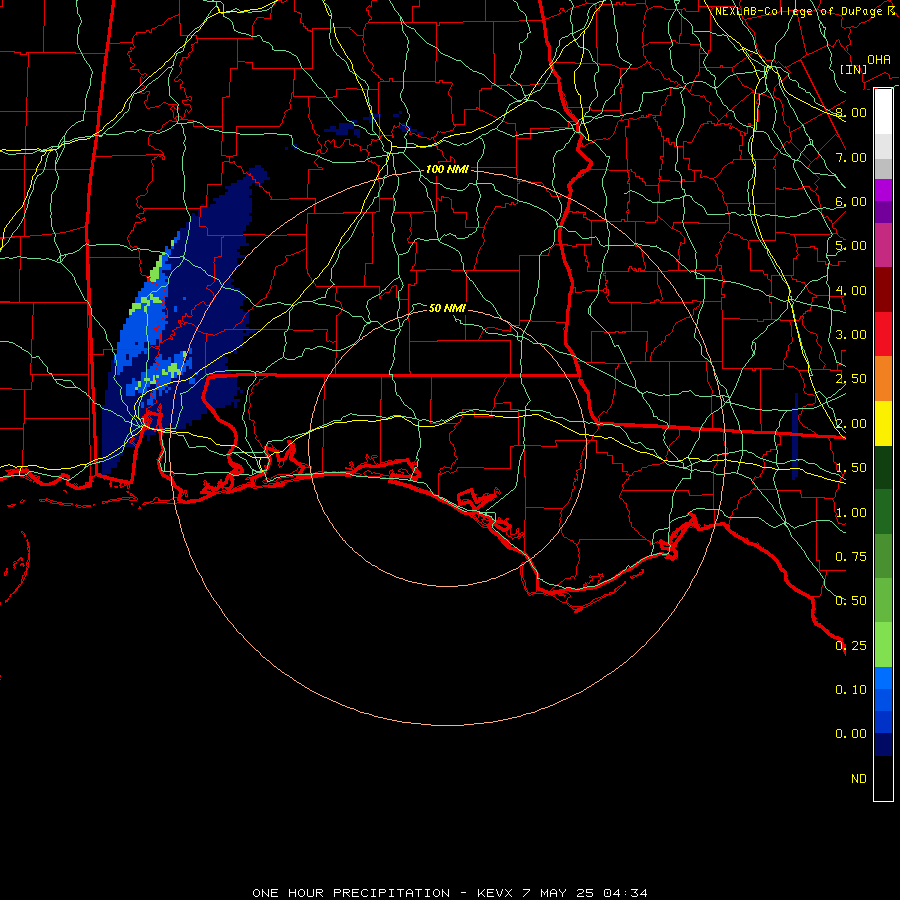Viewport: 900px width, 900px height.
Task: Select the [IN] units label
Action: click(854, 69)
